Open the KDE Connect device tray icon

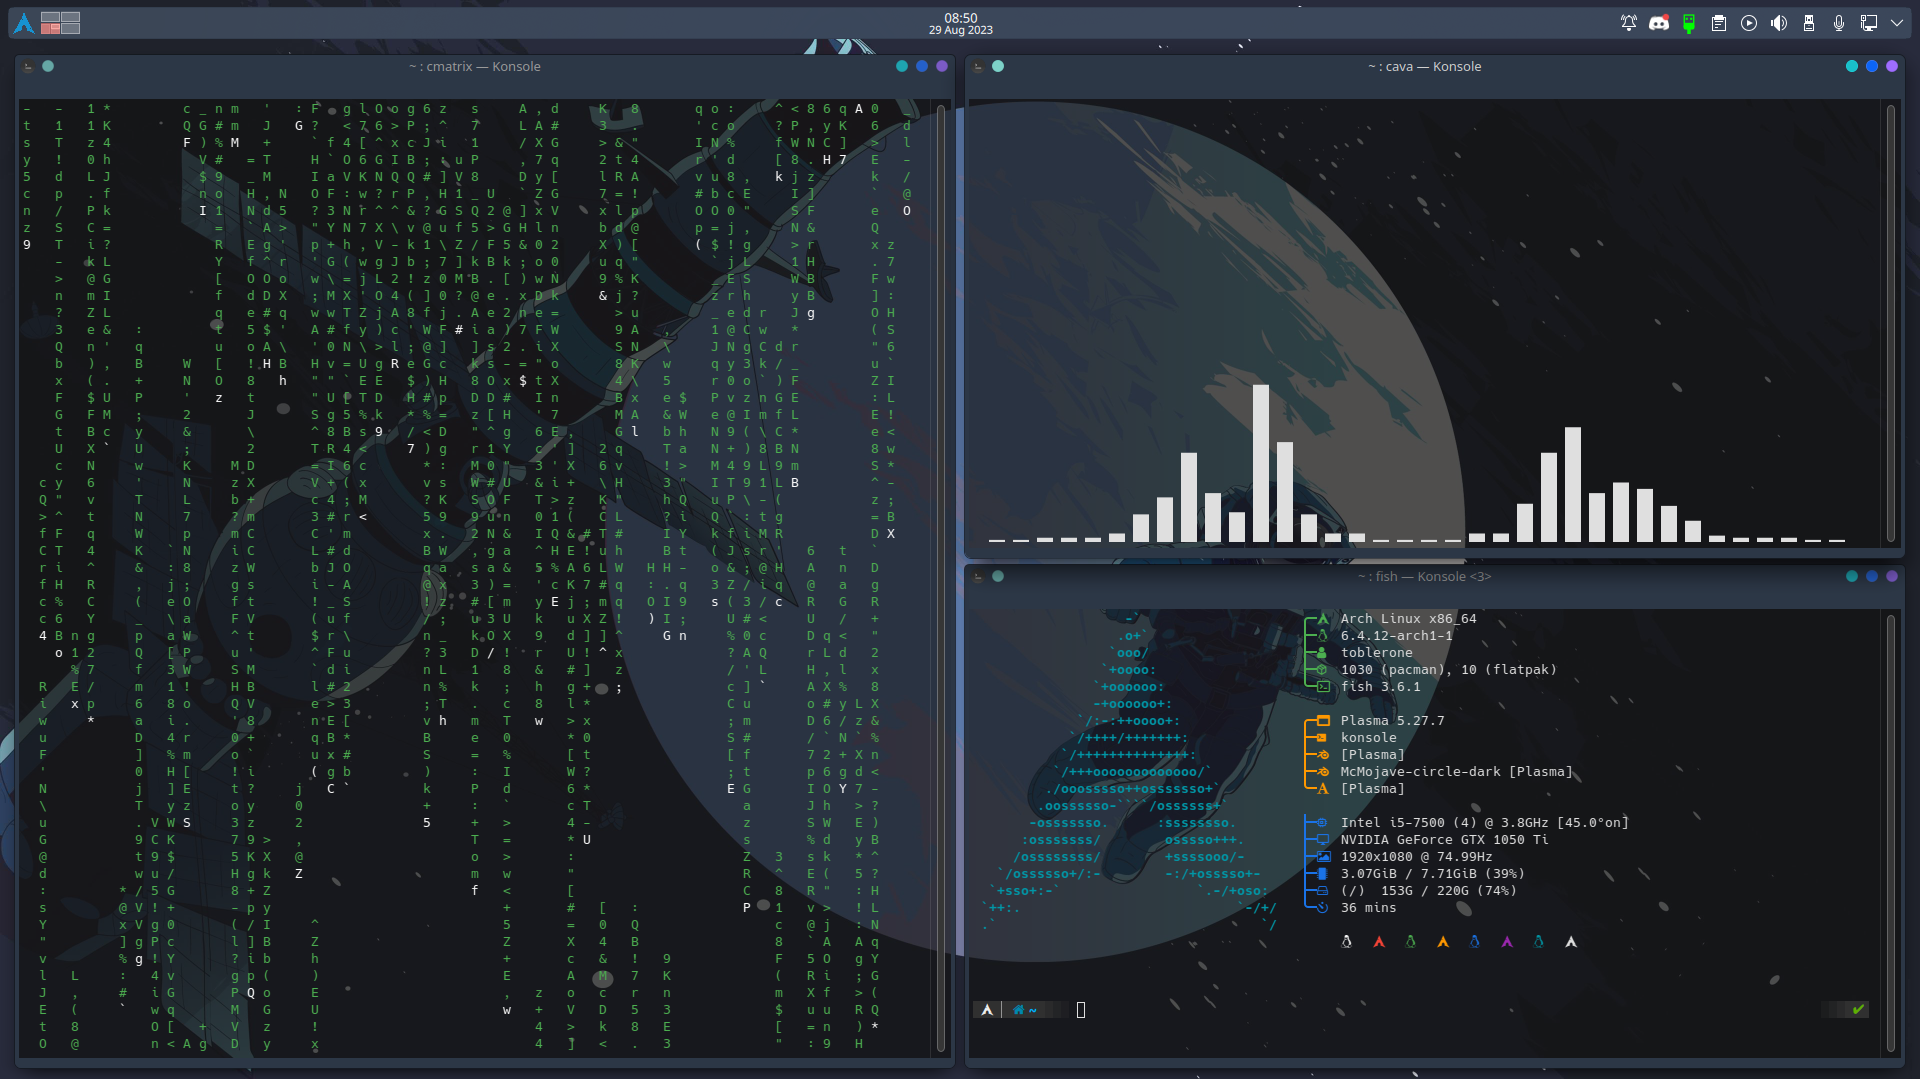(x=1688, y=22)
